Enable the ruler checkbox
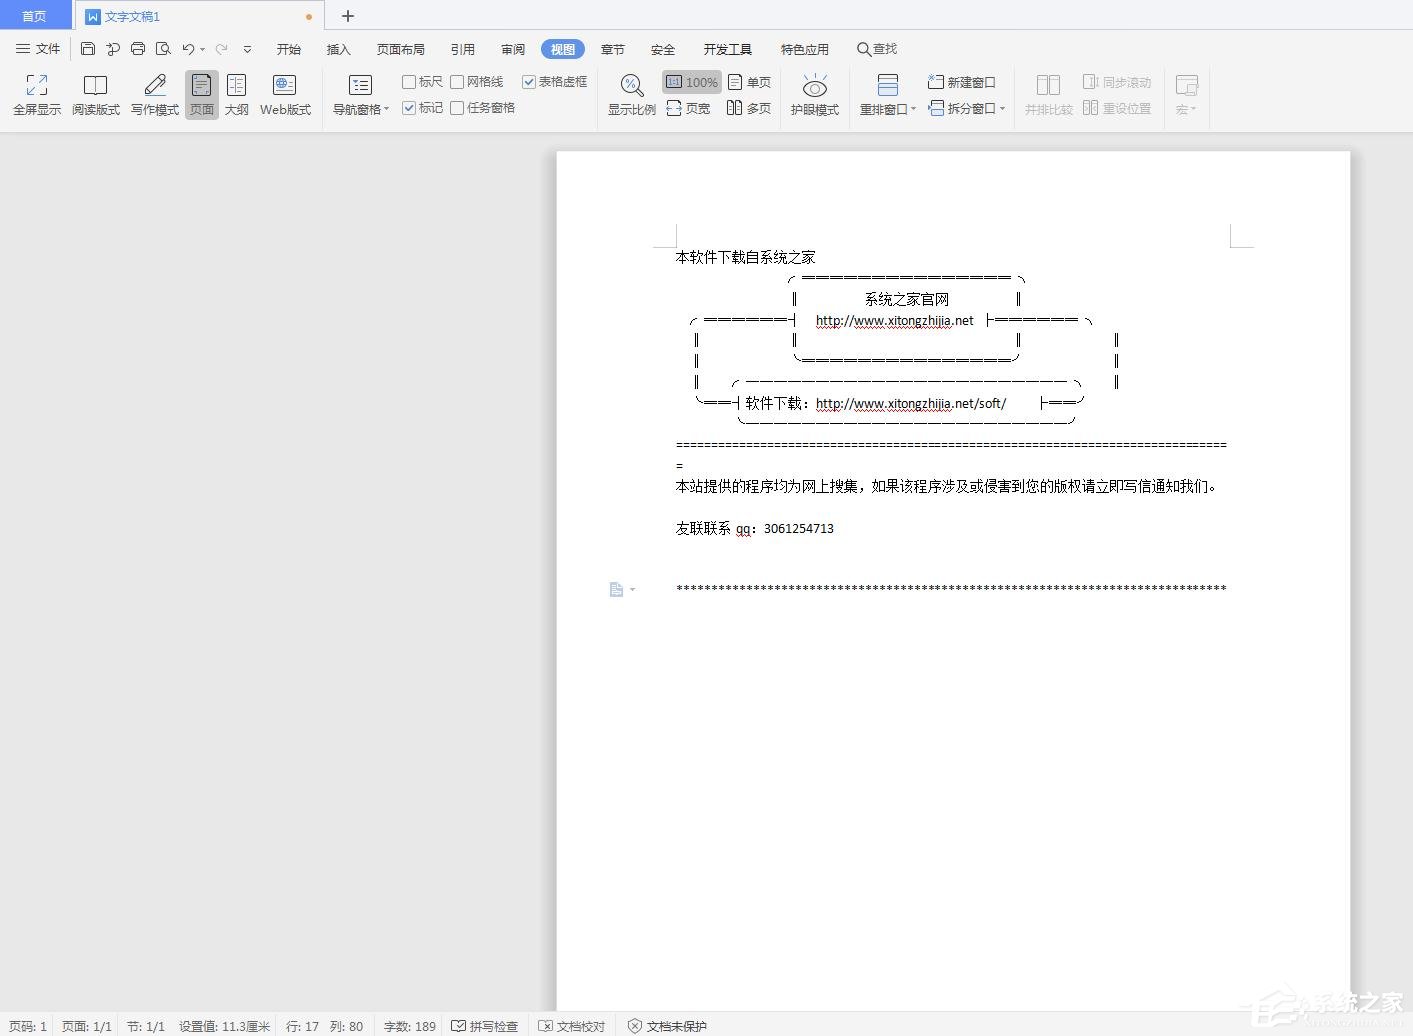 pos(409,82)
